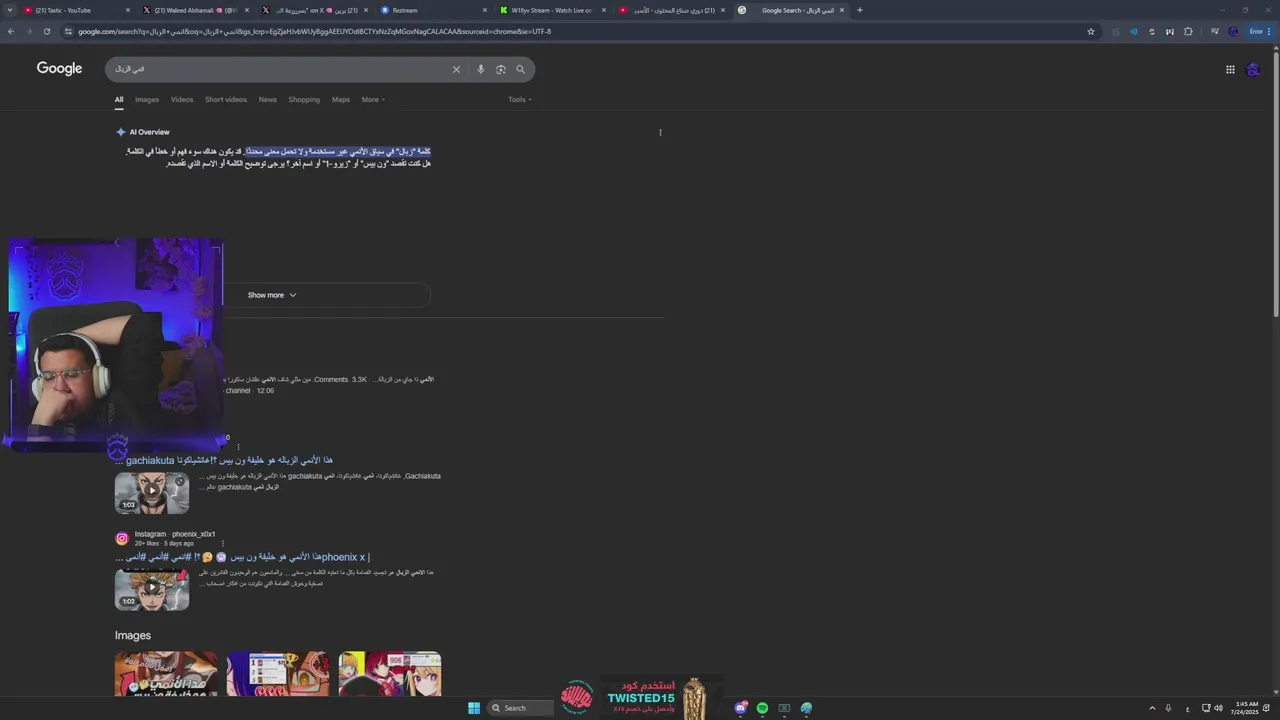Switch to the Maps results tab

(341, 99)
